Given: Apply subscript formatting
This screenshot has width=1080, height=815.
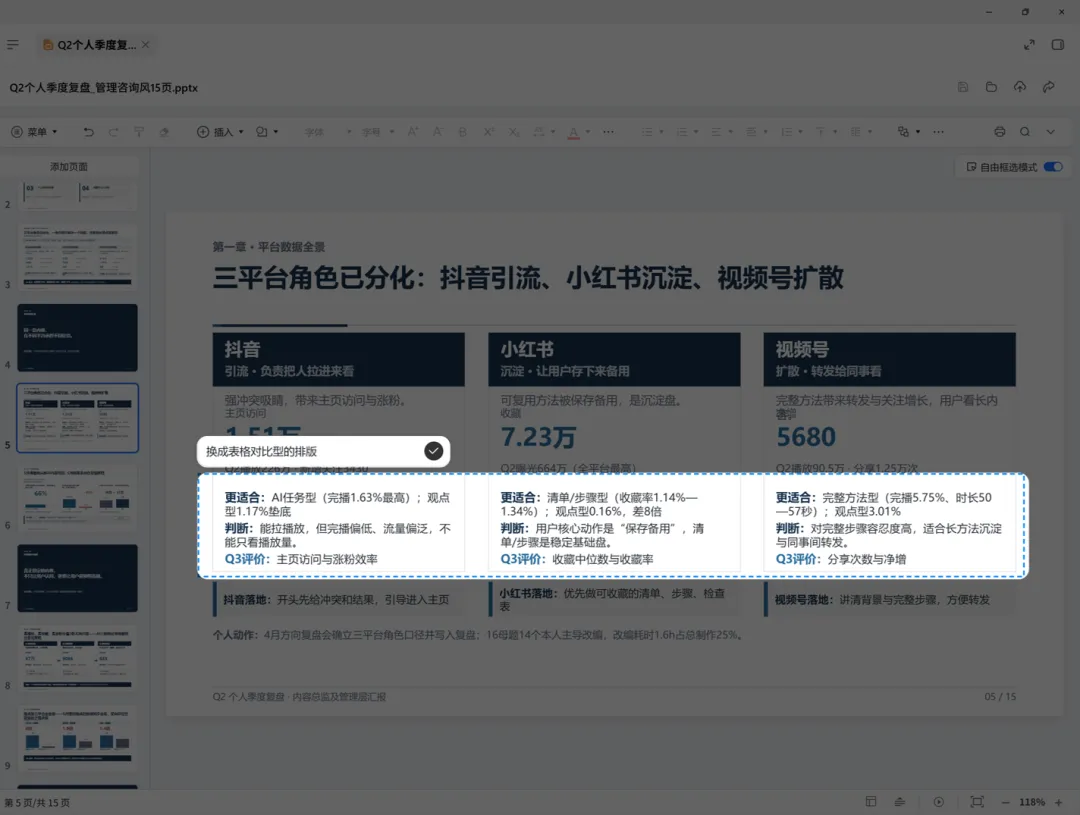Looking at the screenshot, I should tap(514, 132).
